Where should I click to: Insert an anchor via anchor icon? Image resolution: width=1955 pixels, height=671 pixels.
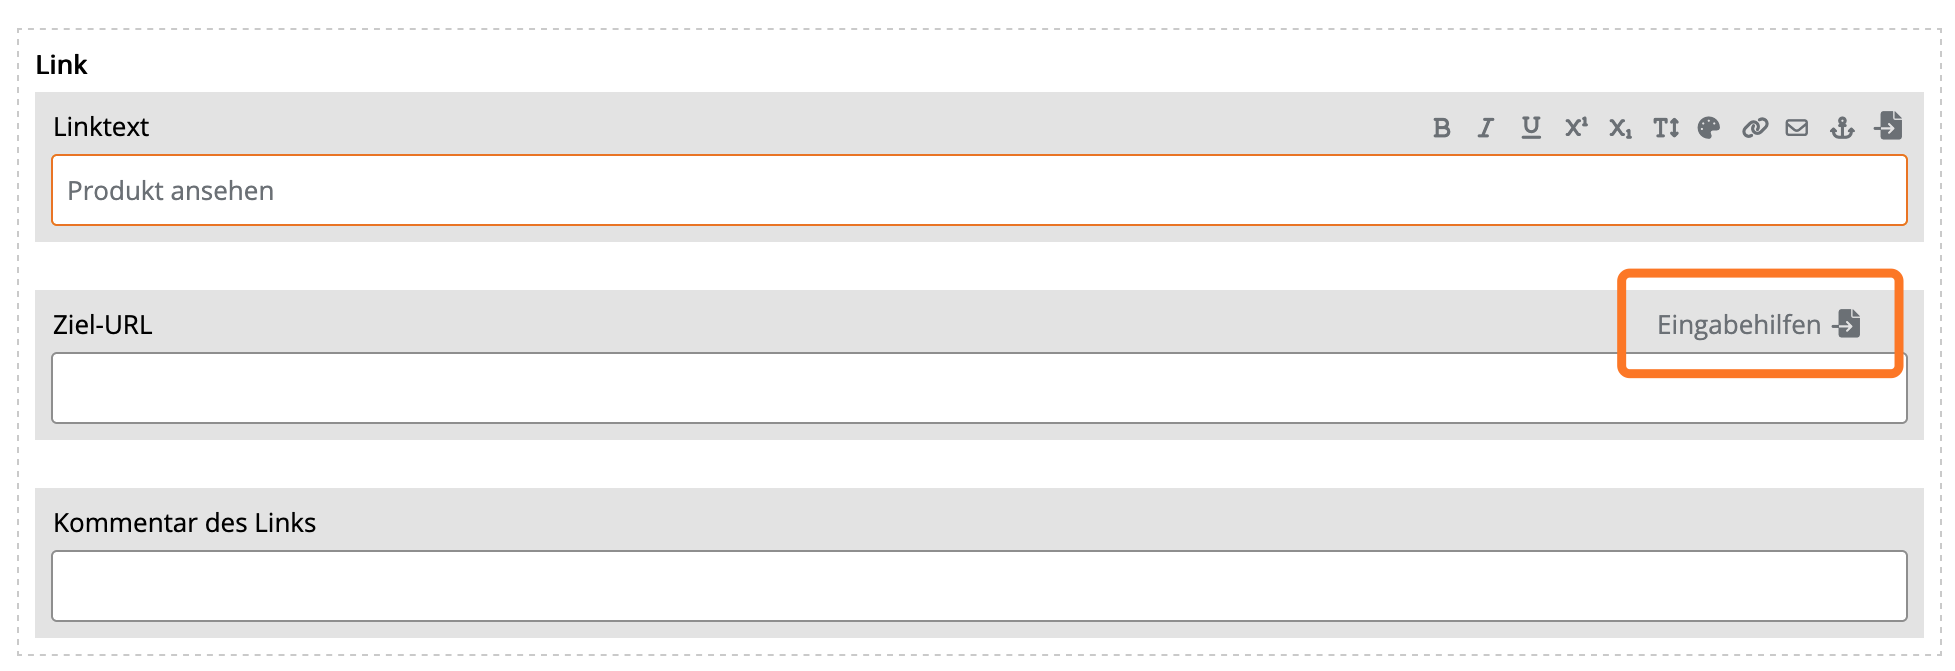click(1842, 128)
